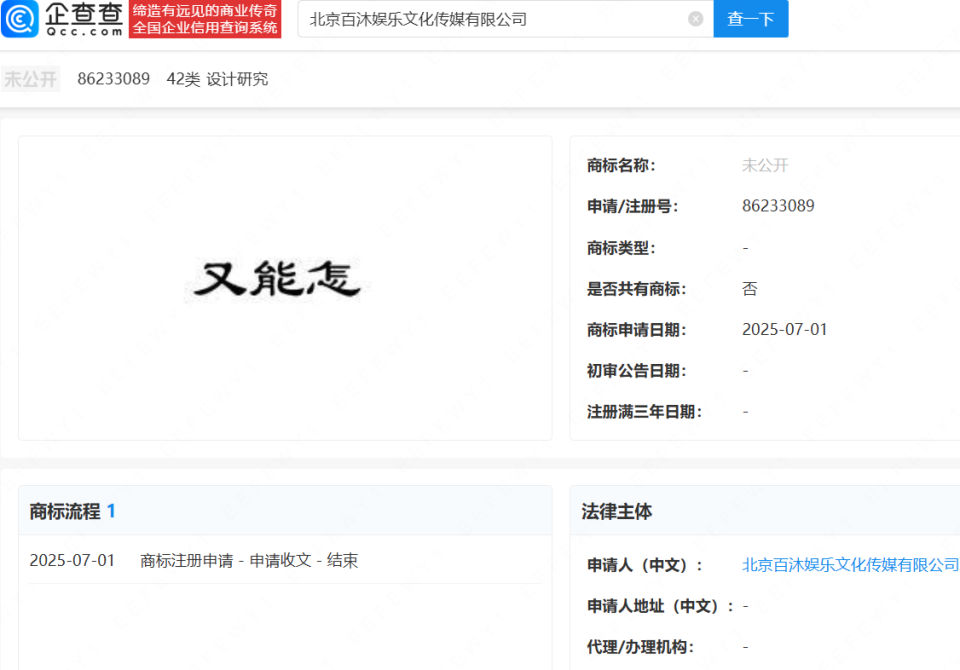Click the 代理/办理机构 label
960x670 pixels.
640,647
